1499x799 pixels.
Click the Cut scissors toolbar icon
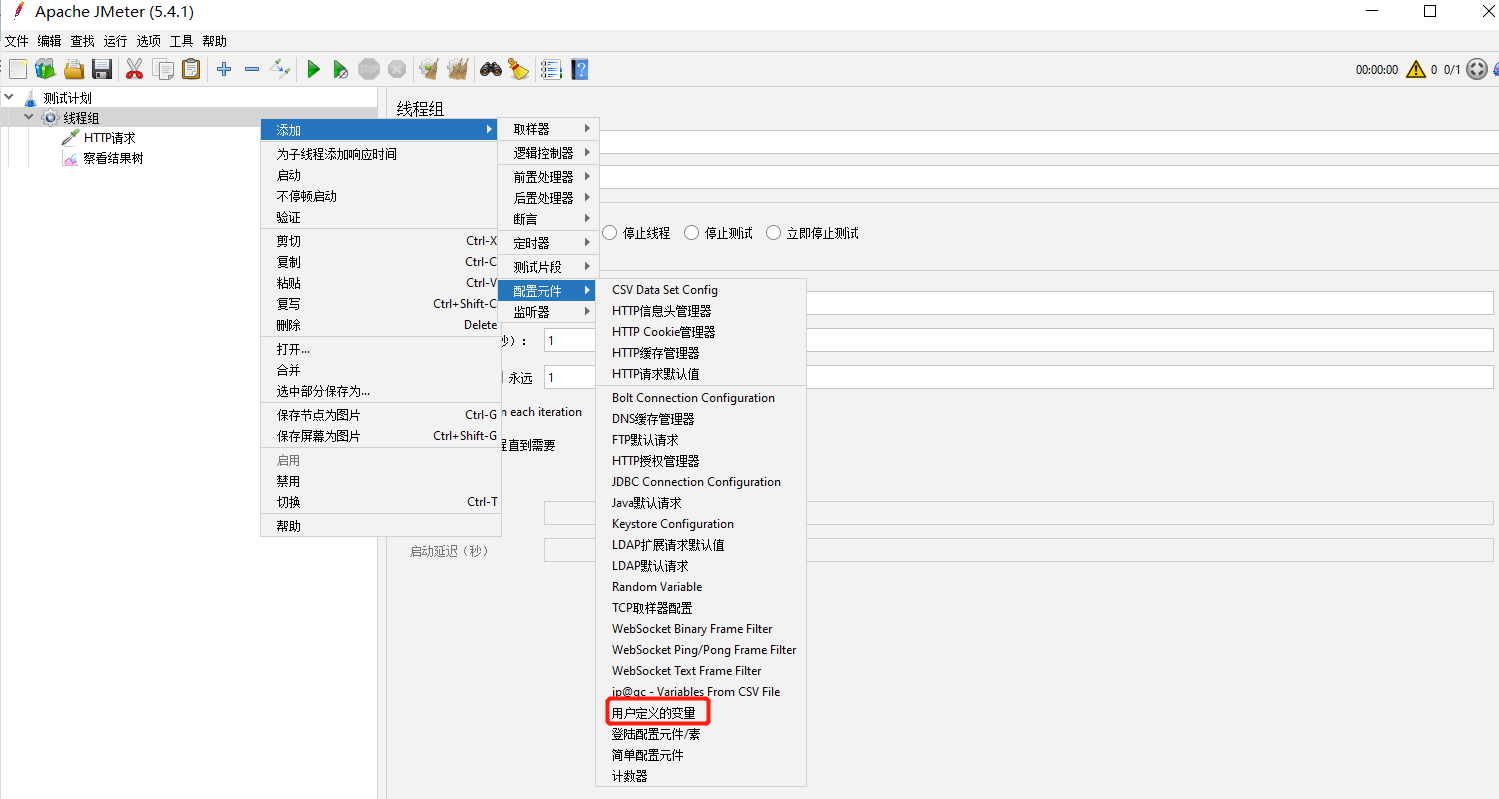click(134, 69)
